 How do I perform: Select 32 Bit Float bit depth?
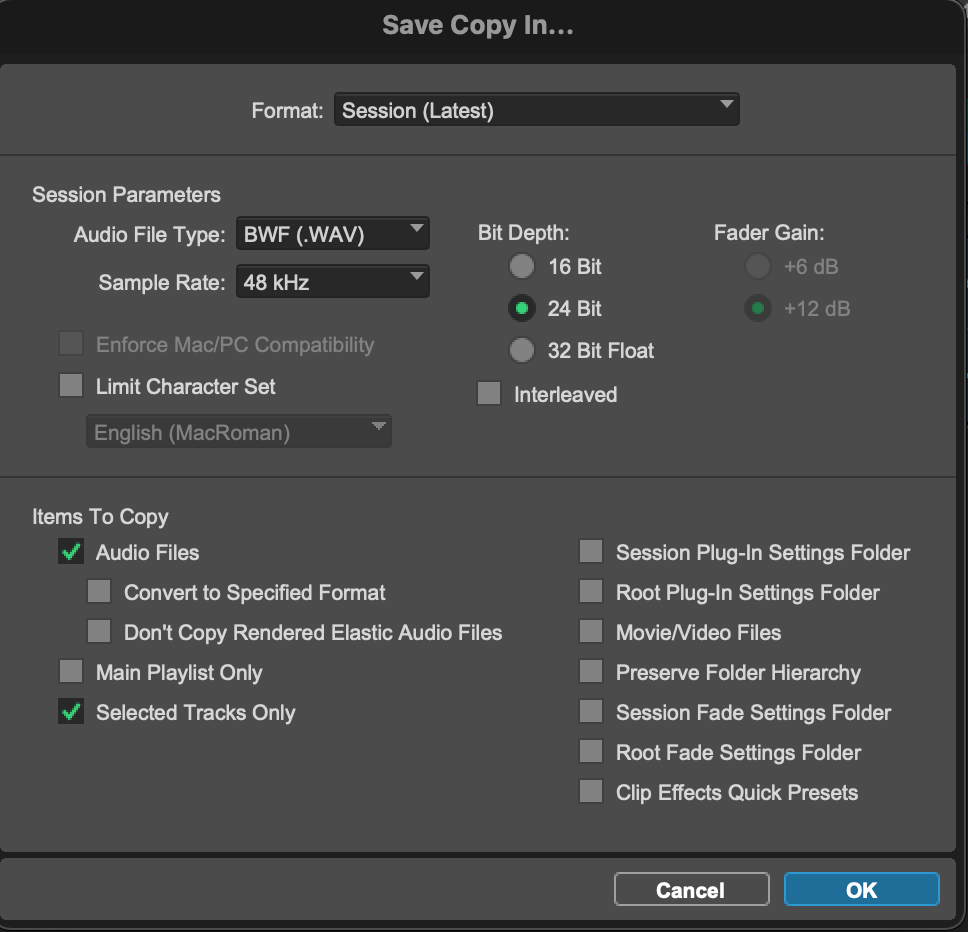pos(522,351)
